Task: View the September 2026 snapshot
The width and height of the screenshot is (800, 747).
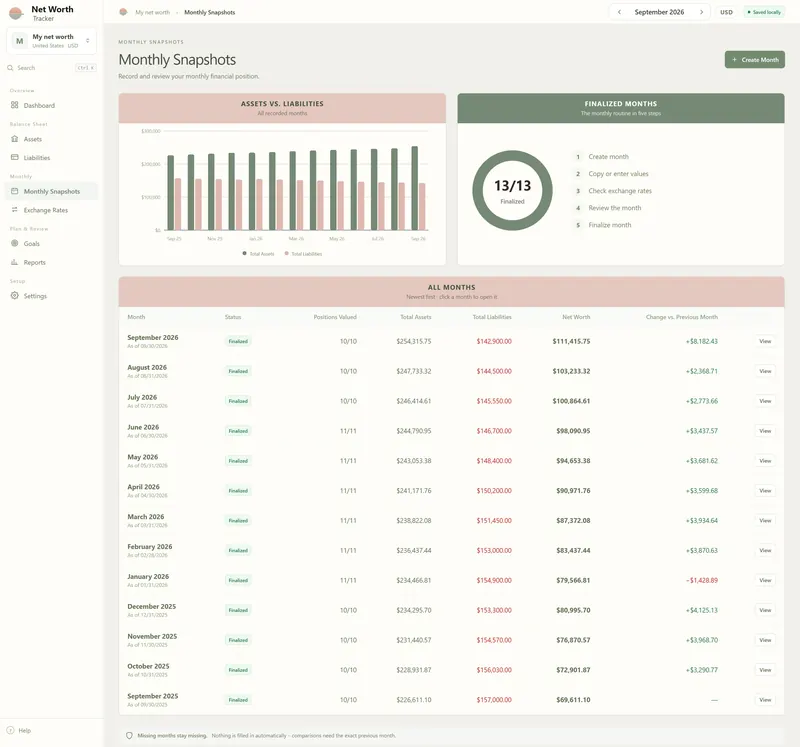Action: (x=765, y=341)
